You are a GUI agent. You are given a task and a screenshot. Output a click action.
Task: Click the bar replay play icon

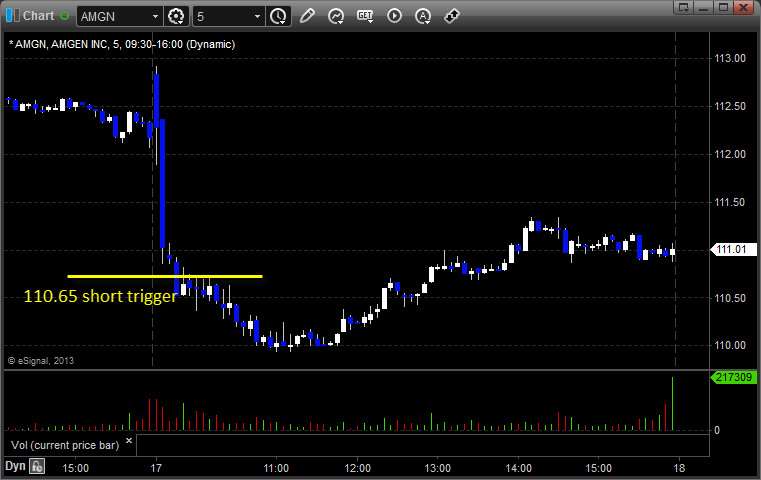(x=394, y=16)
